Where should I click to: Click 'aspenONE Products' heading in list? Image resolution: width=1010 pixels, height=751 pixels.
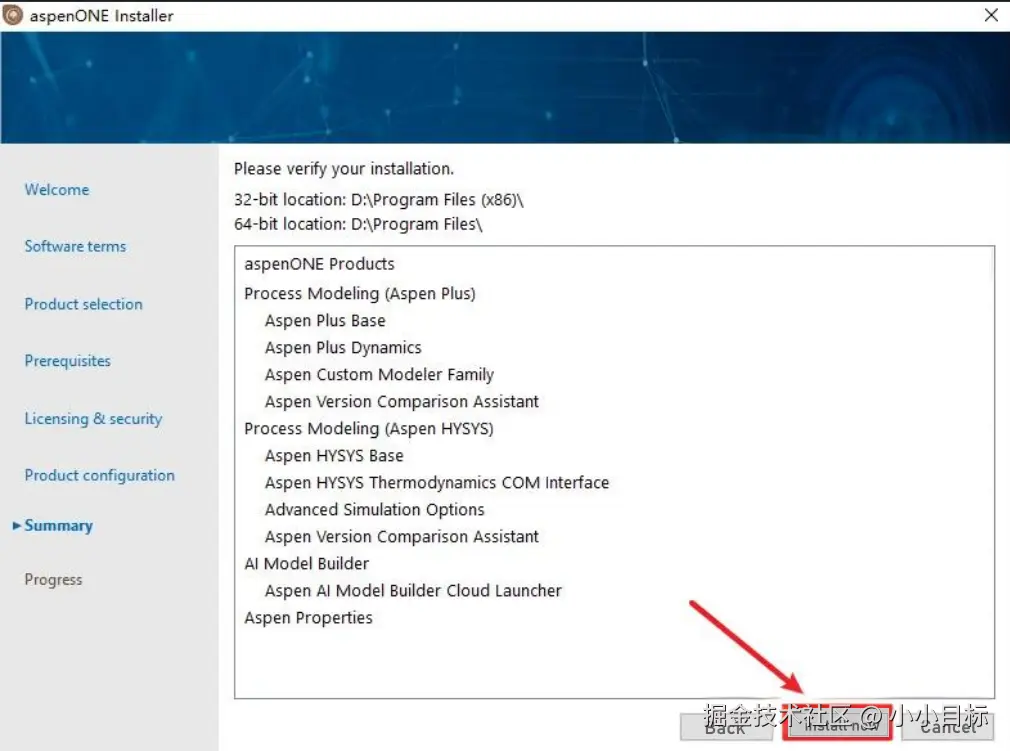319,264
